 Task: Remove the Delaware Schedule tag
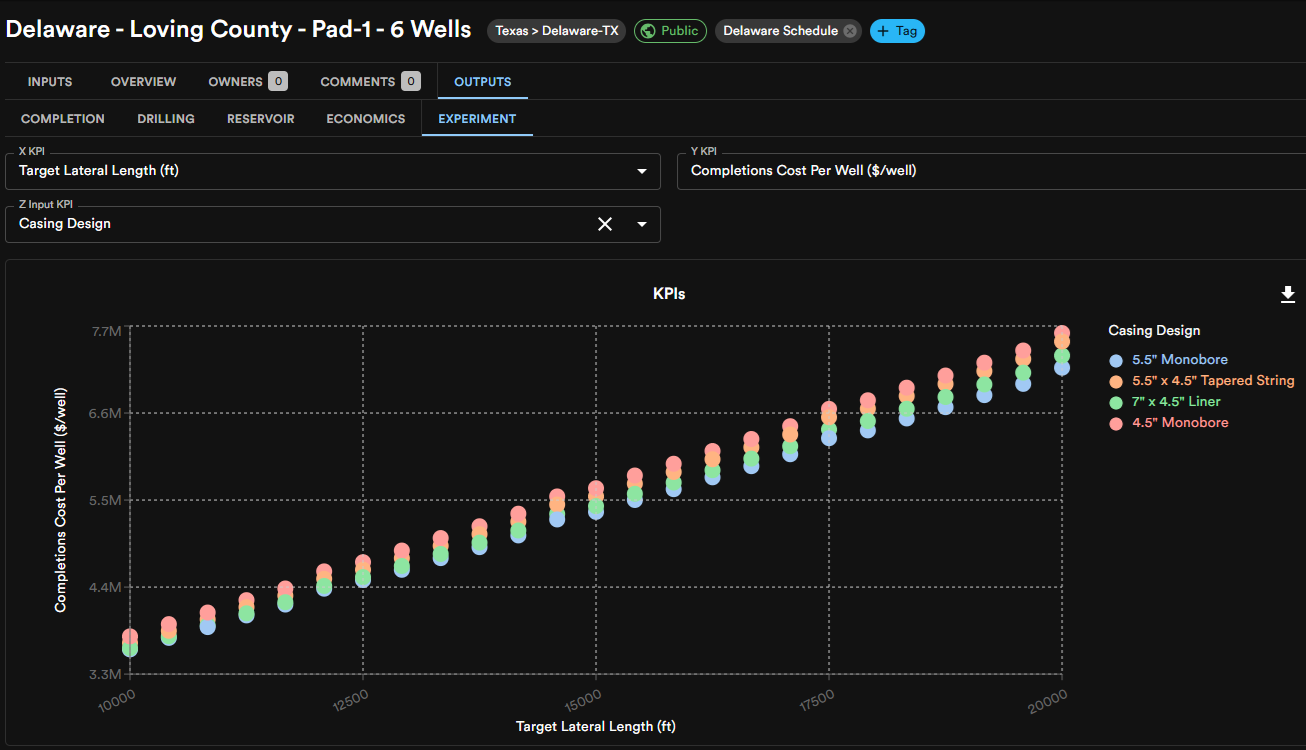tap(850, 31)
